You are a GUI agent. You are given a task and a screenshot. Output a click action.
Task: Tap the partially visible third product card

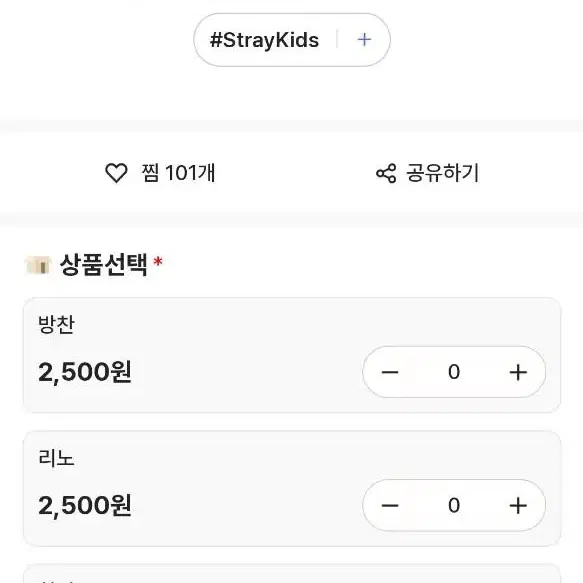click(292, 574)
